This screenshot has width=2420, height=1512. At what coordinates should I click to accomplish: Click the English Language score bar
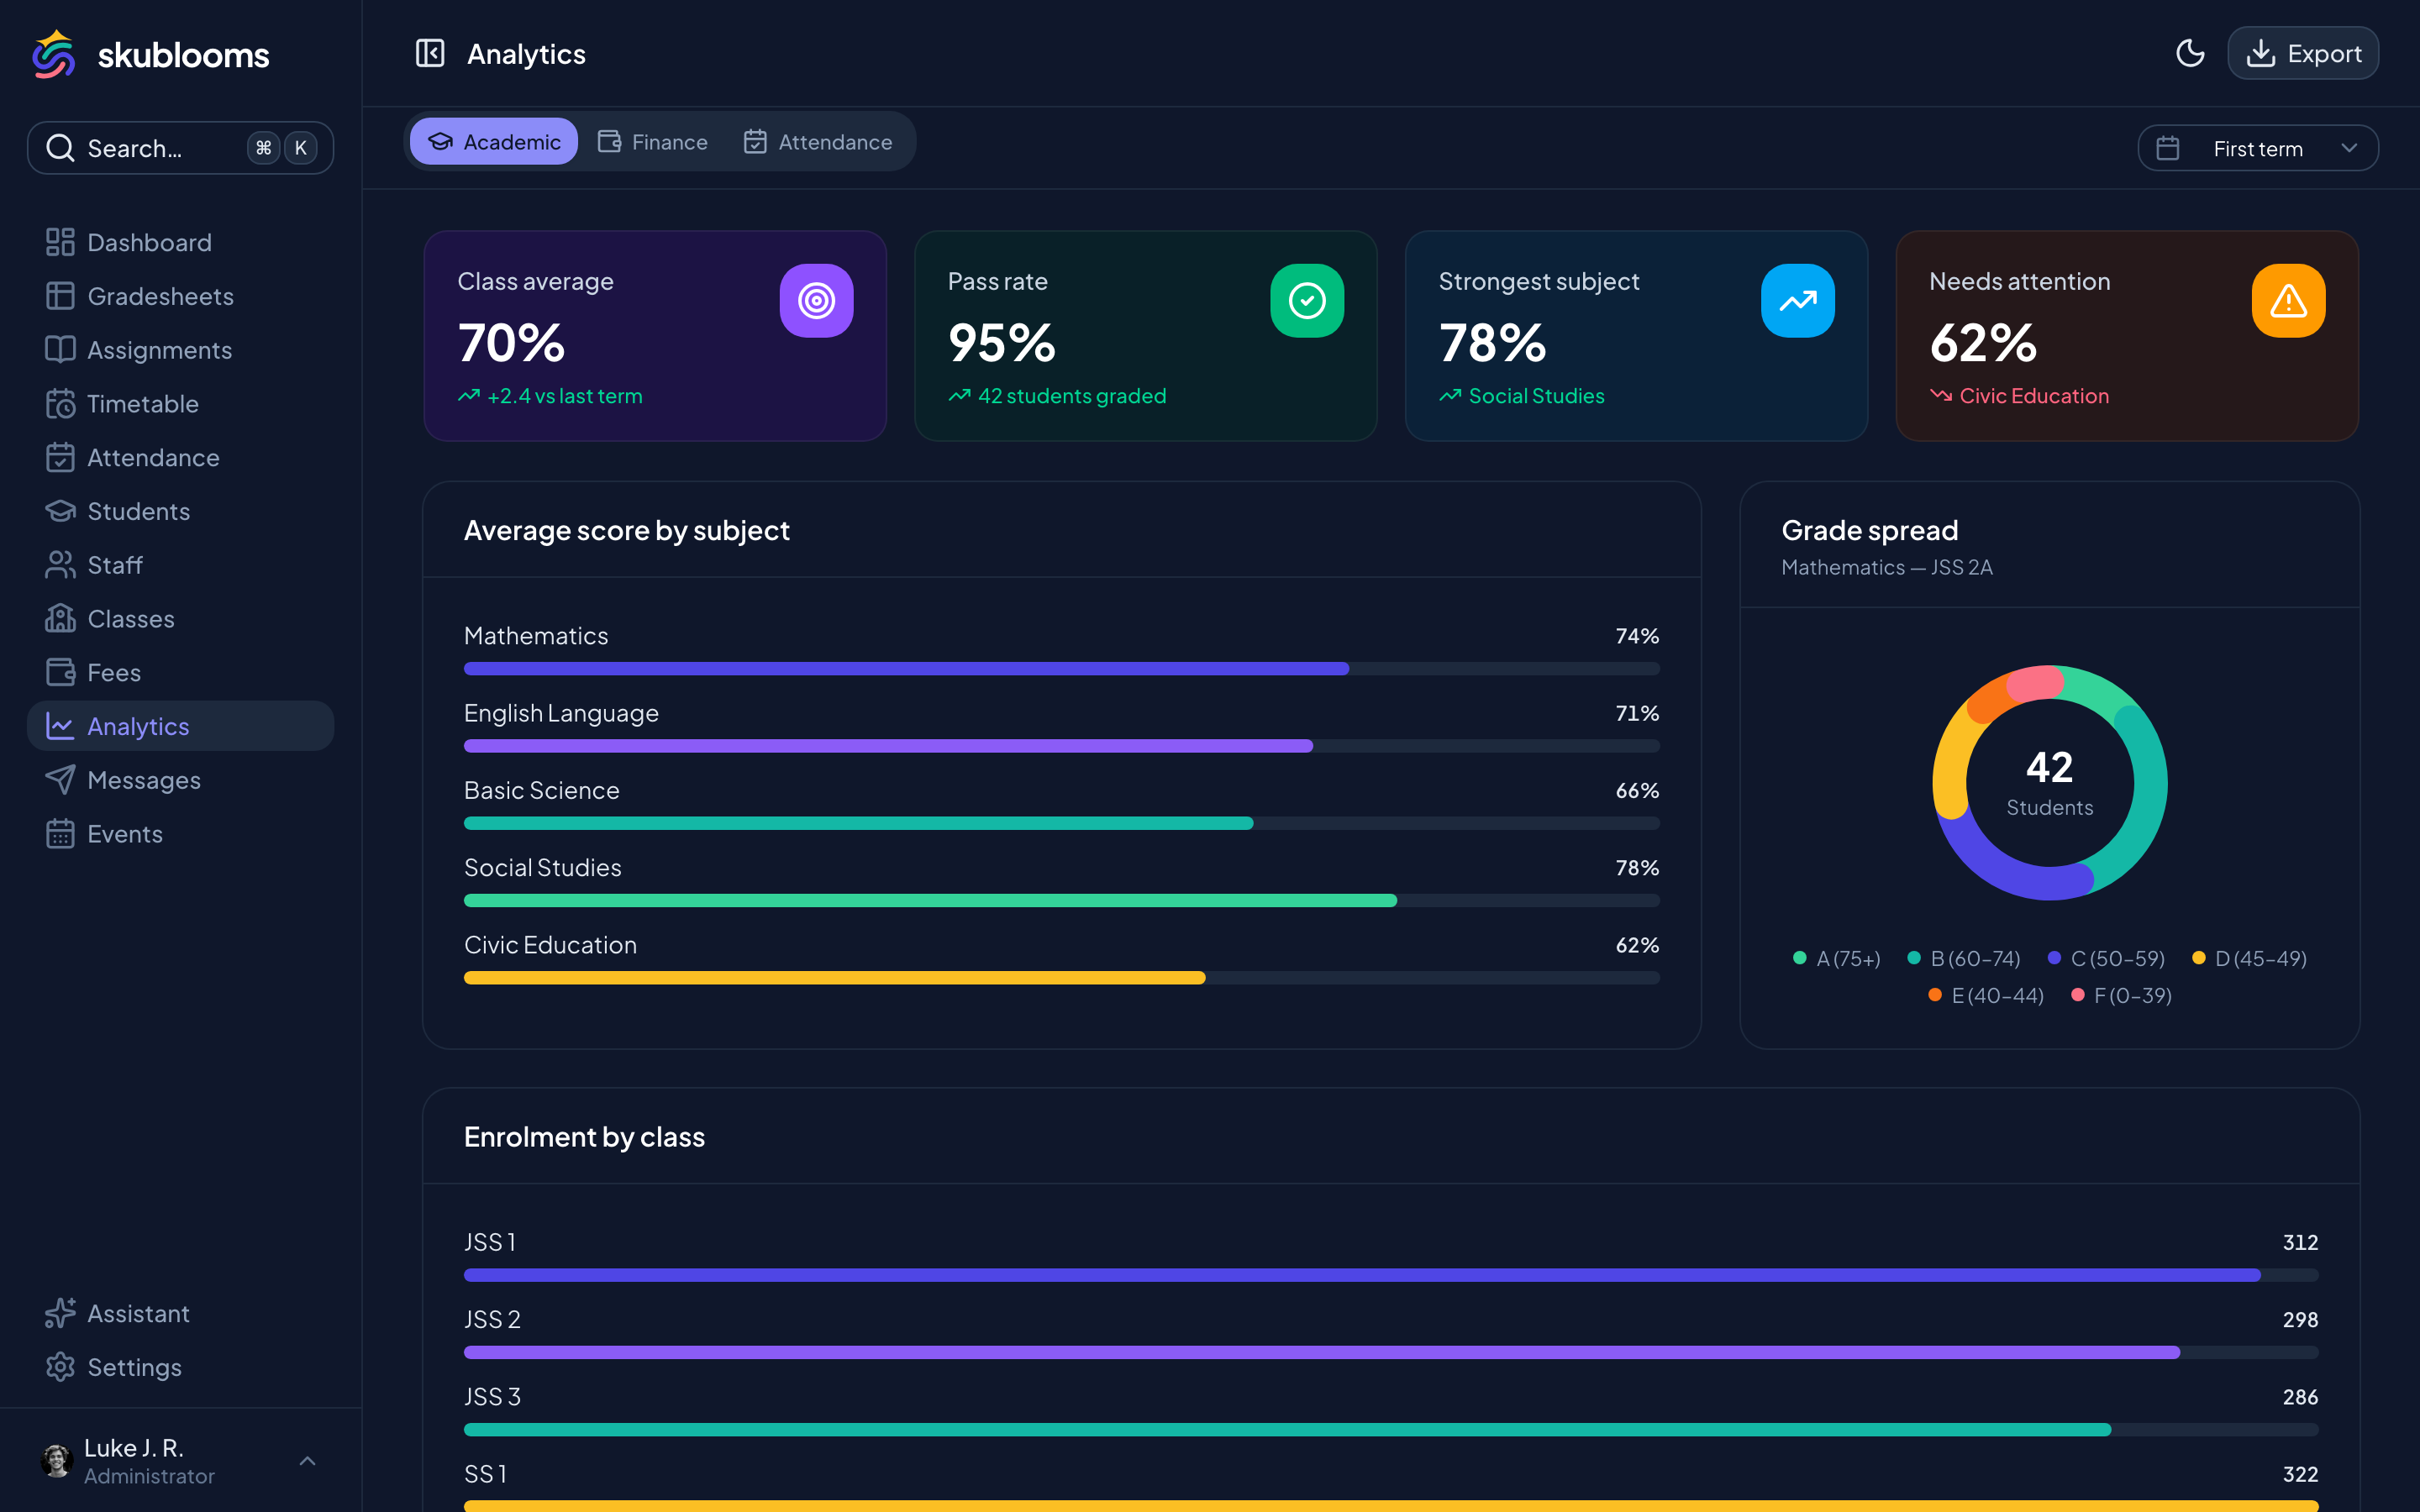[1062, 746]
